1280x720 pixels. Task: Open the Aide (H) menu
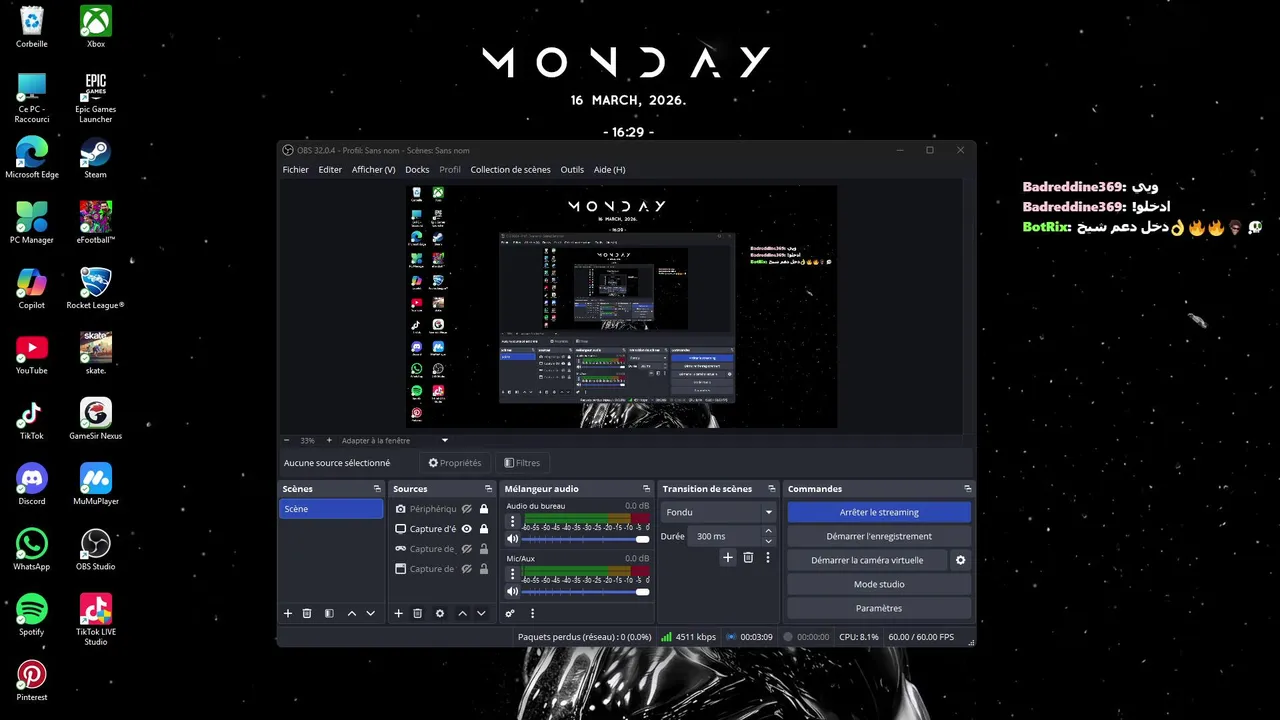609,170
